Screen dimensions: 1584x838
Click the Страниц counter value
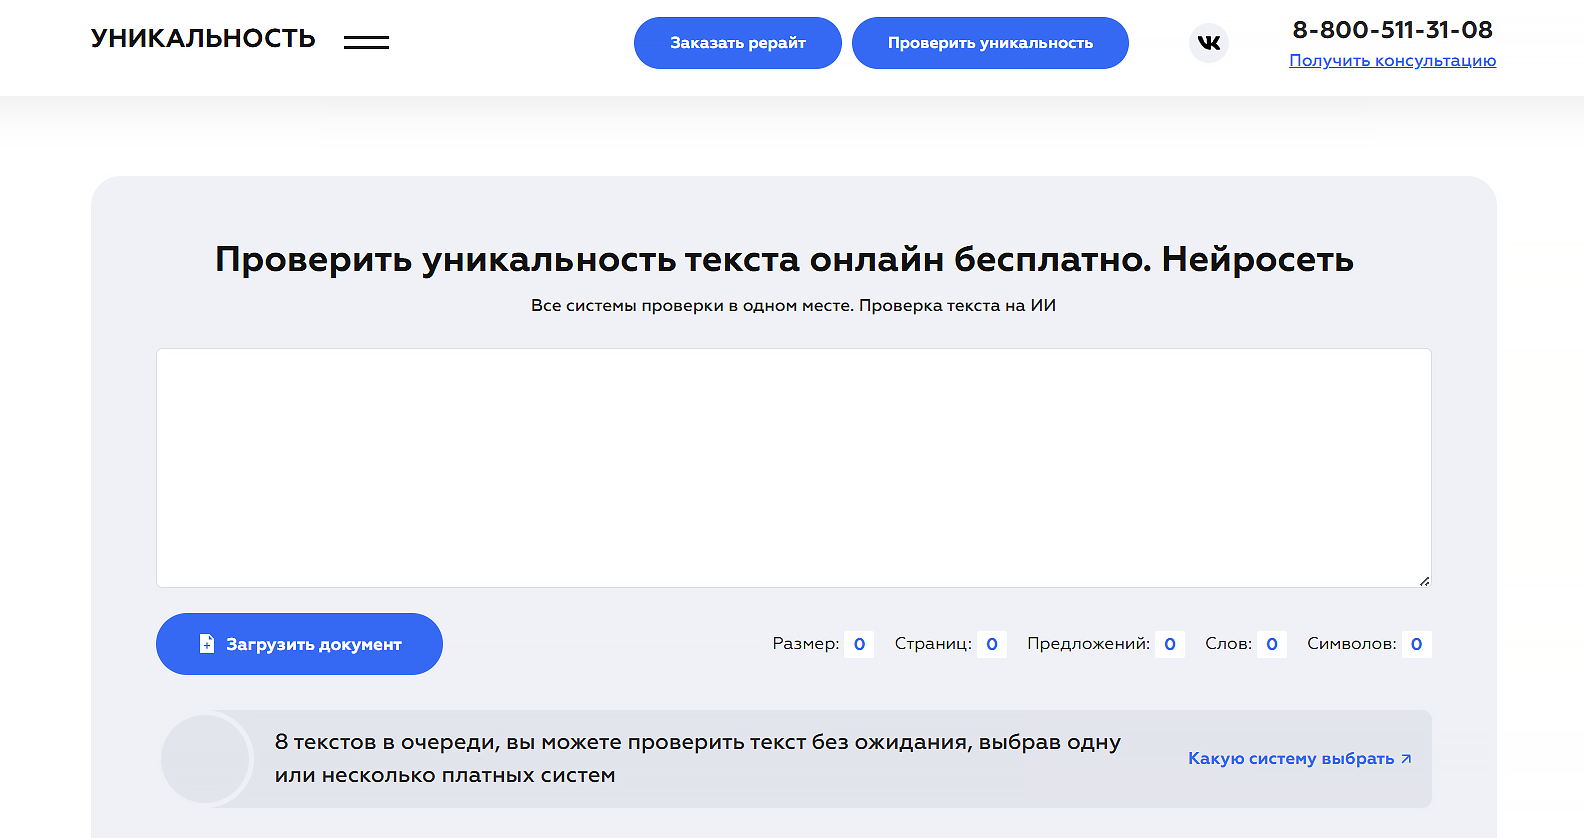pos(992,644)
